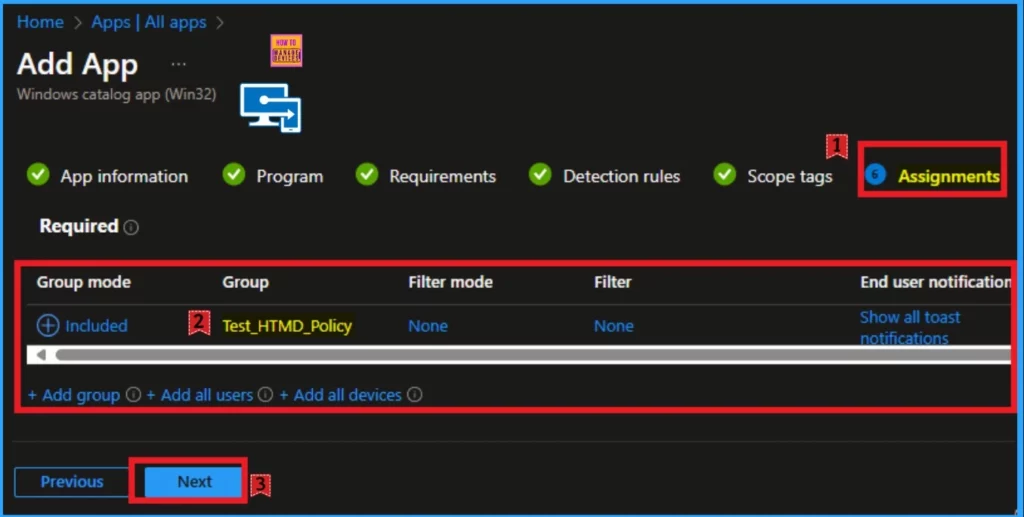Screen dimensions: 1024x517
Task: Click the Windows catalog app subtitle
Action: click(116, 94)
